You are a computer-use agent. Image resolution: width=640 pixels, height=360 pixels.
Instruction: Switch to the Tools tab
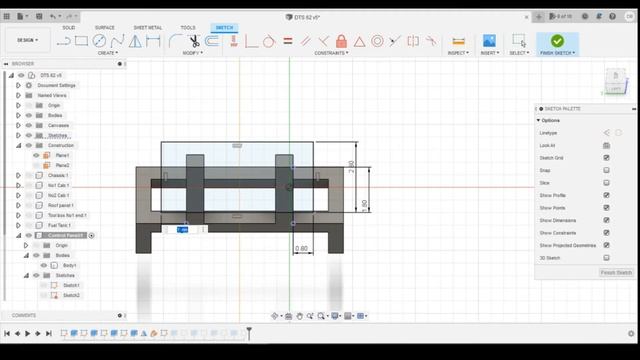click(x=188, y=27)
